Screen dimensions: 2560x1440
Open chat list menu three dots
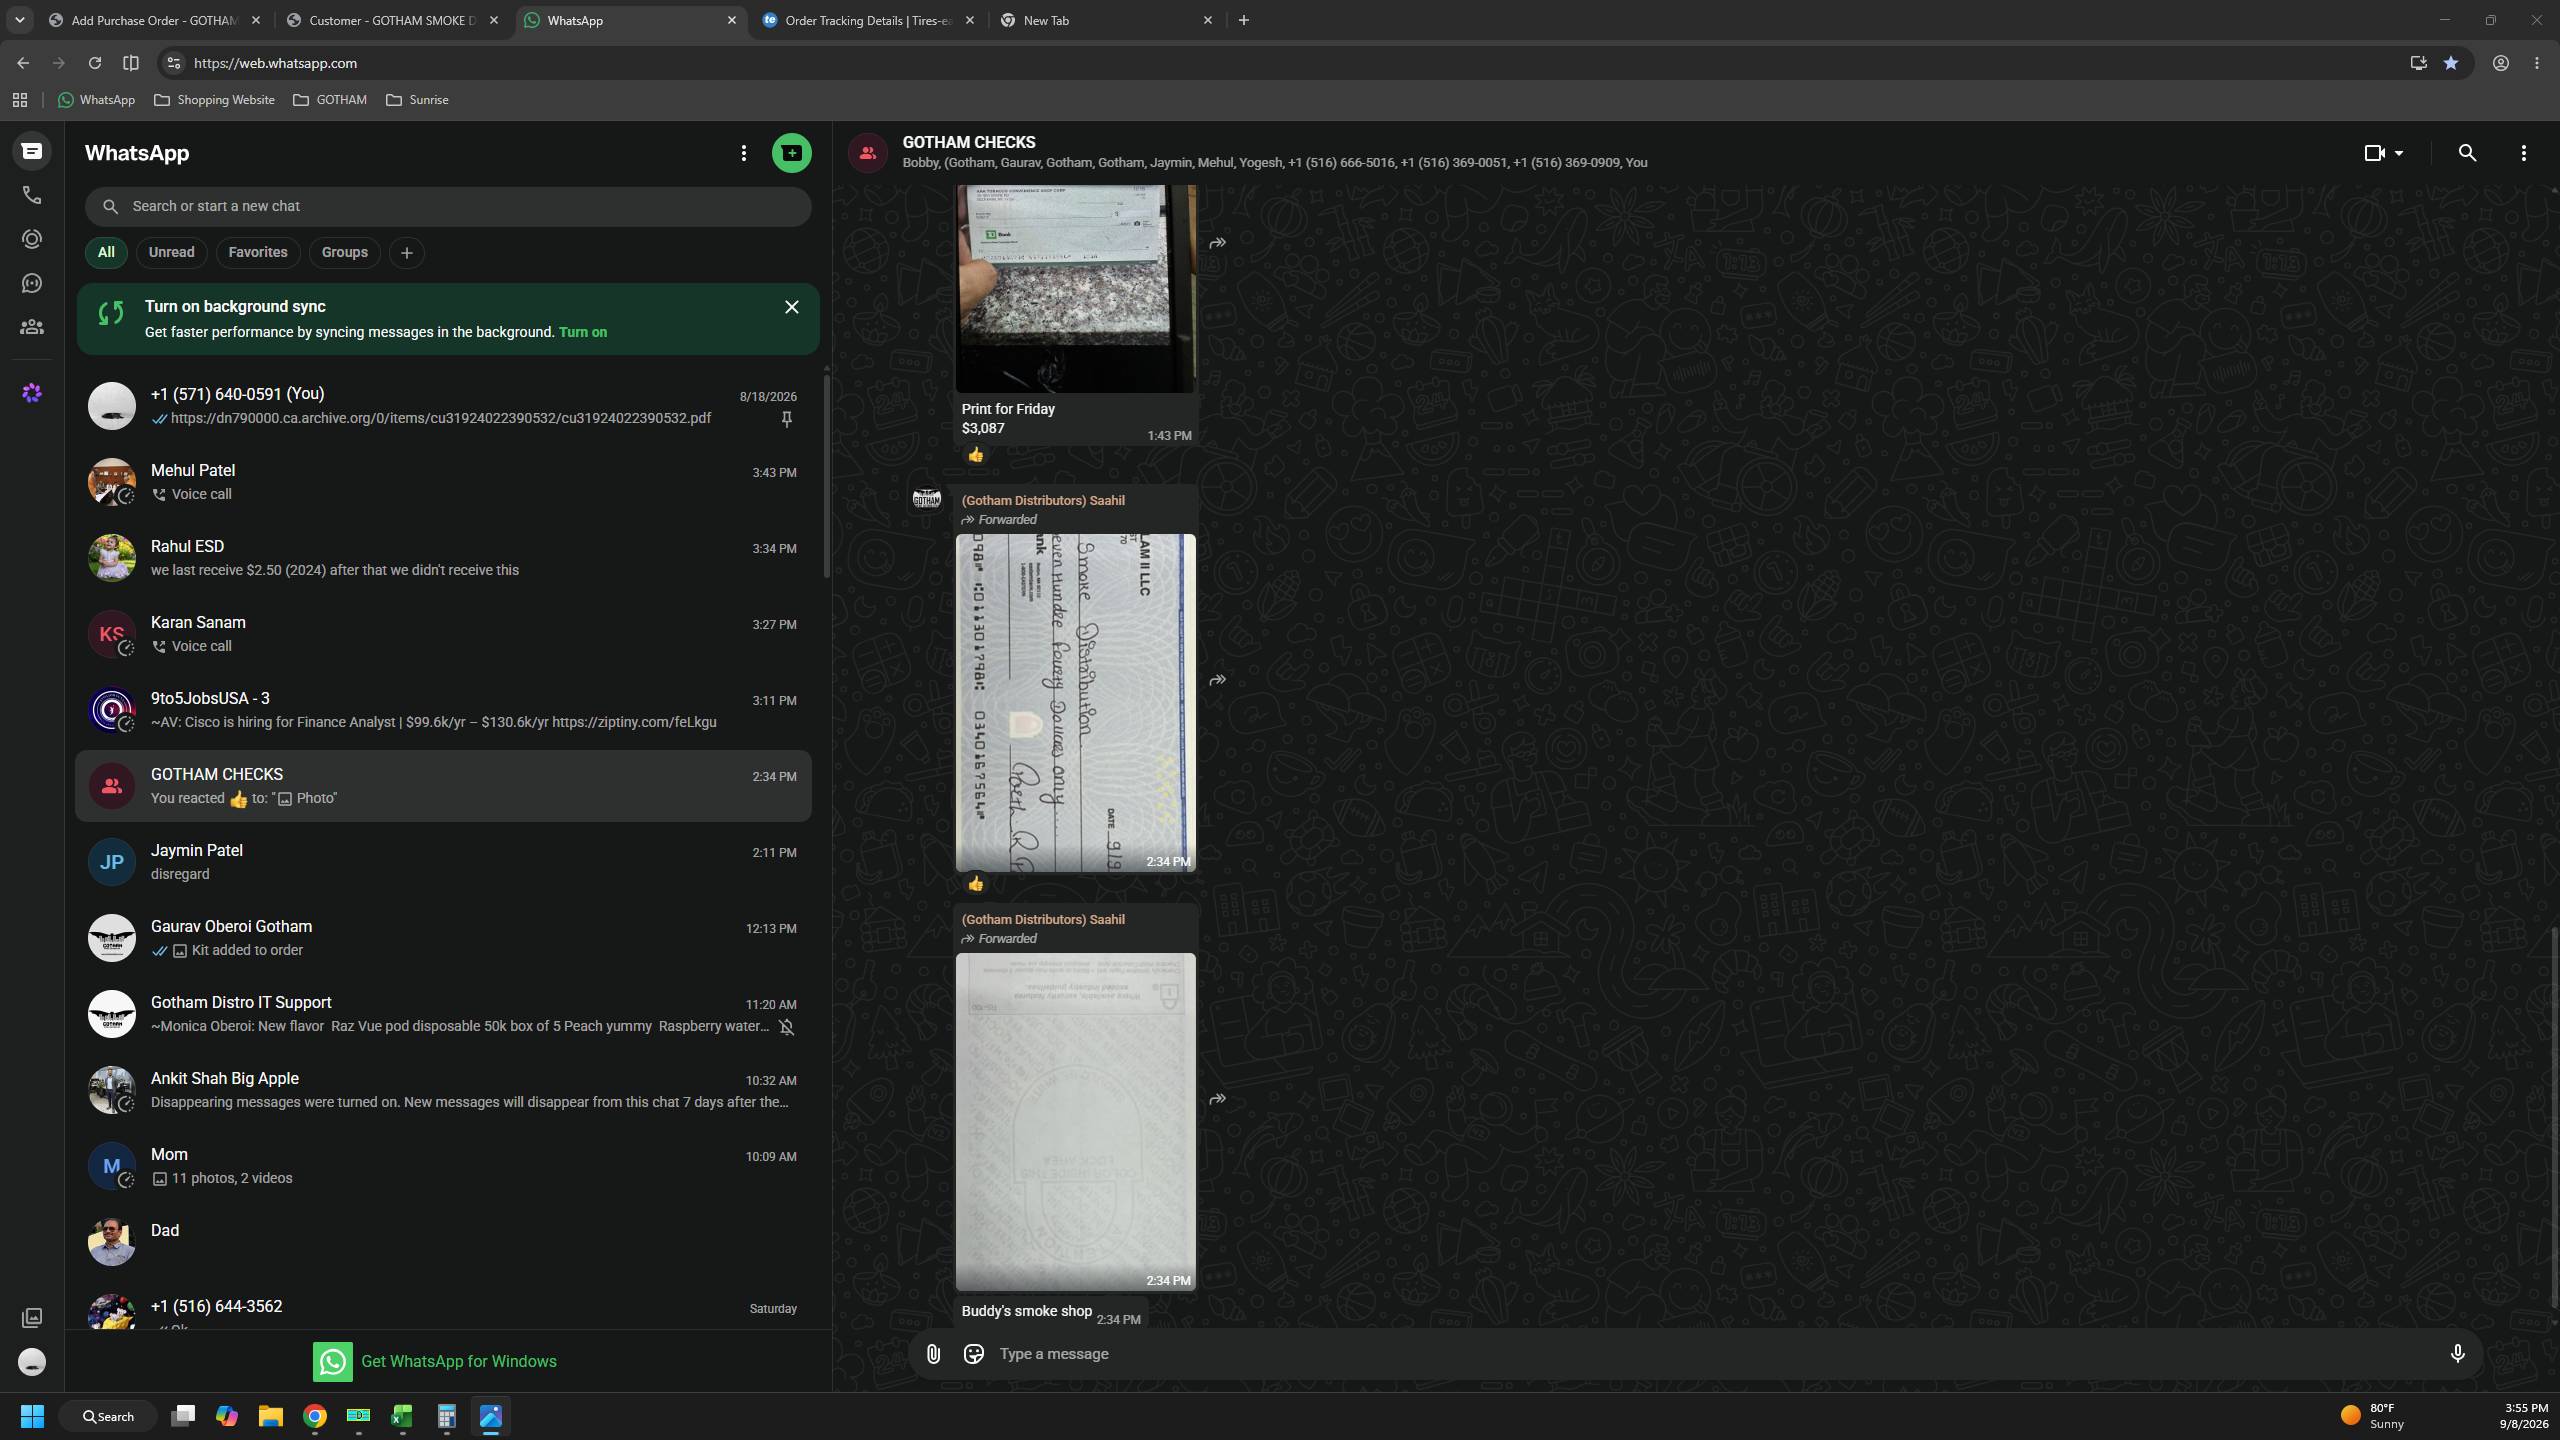pos(743,153)
